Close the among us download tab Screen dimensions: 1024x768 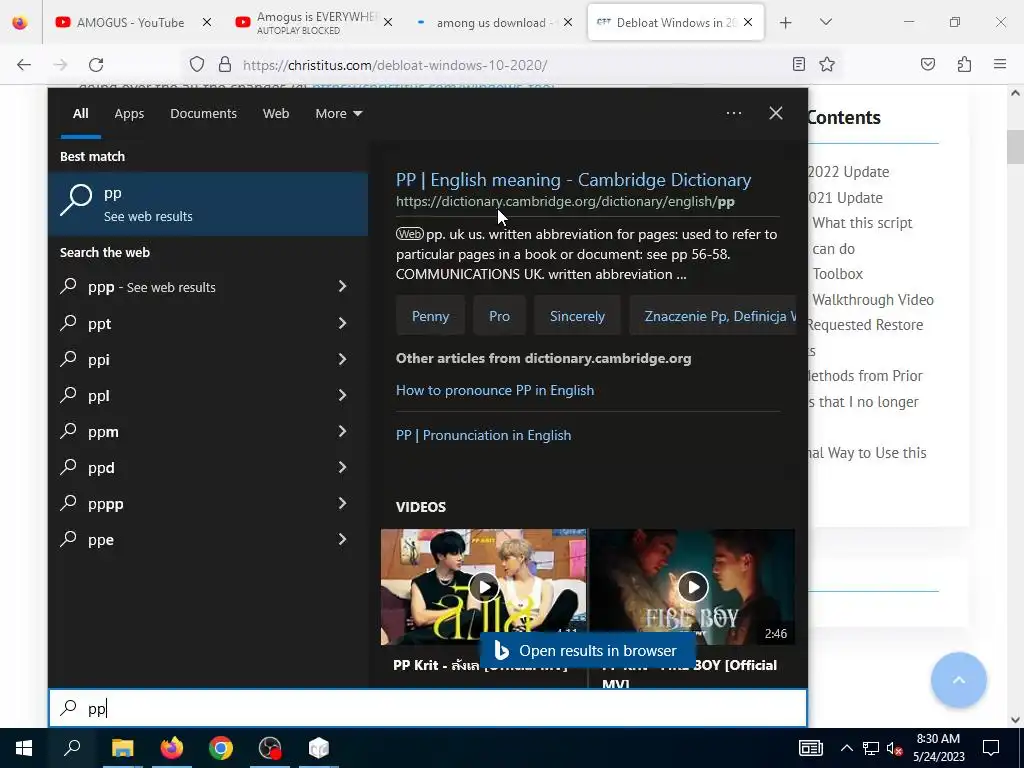tap(568, 22)
